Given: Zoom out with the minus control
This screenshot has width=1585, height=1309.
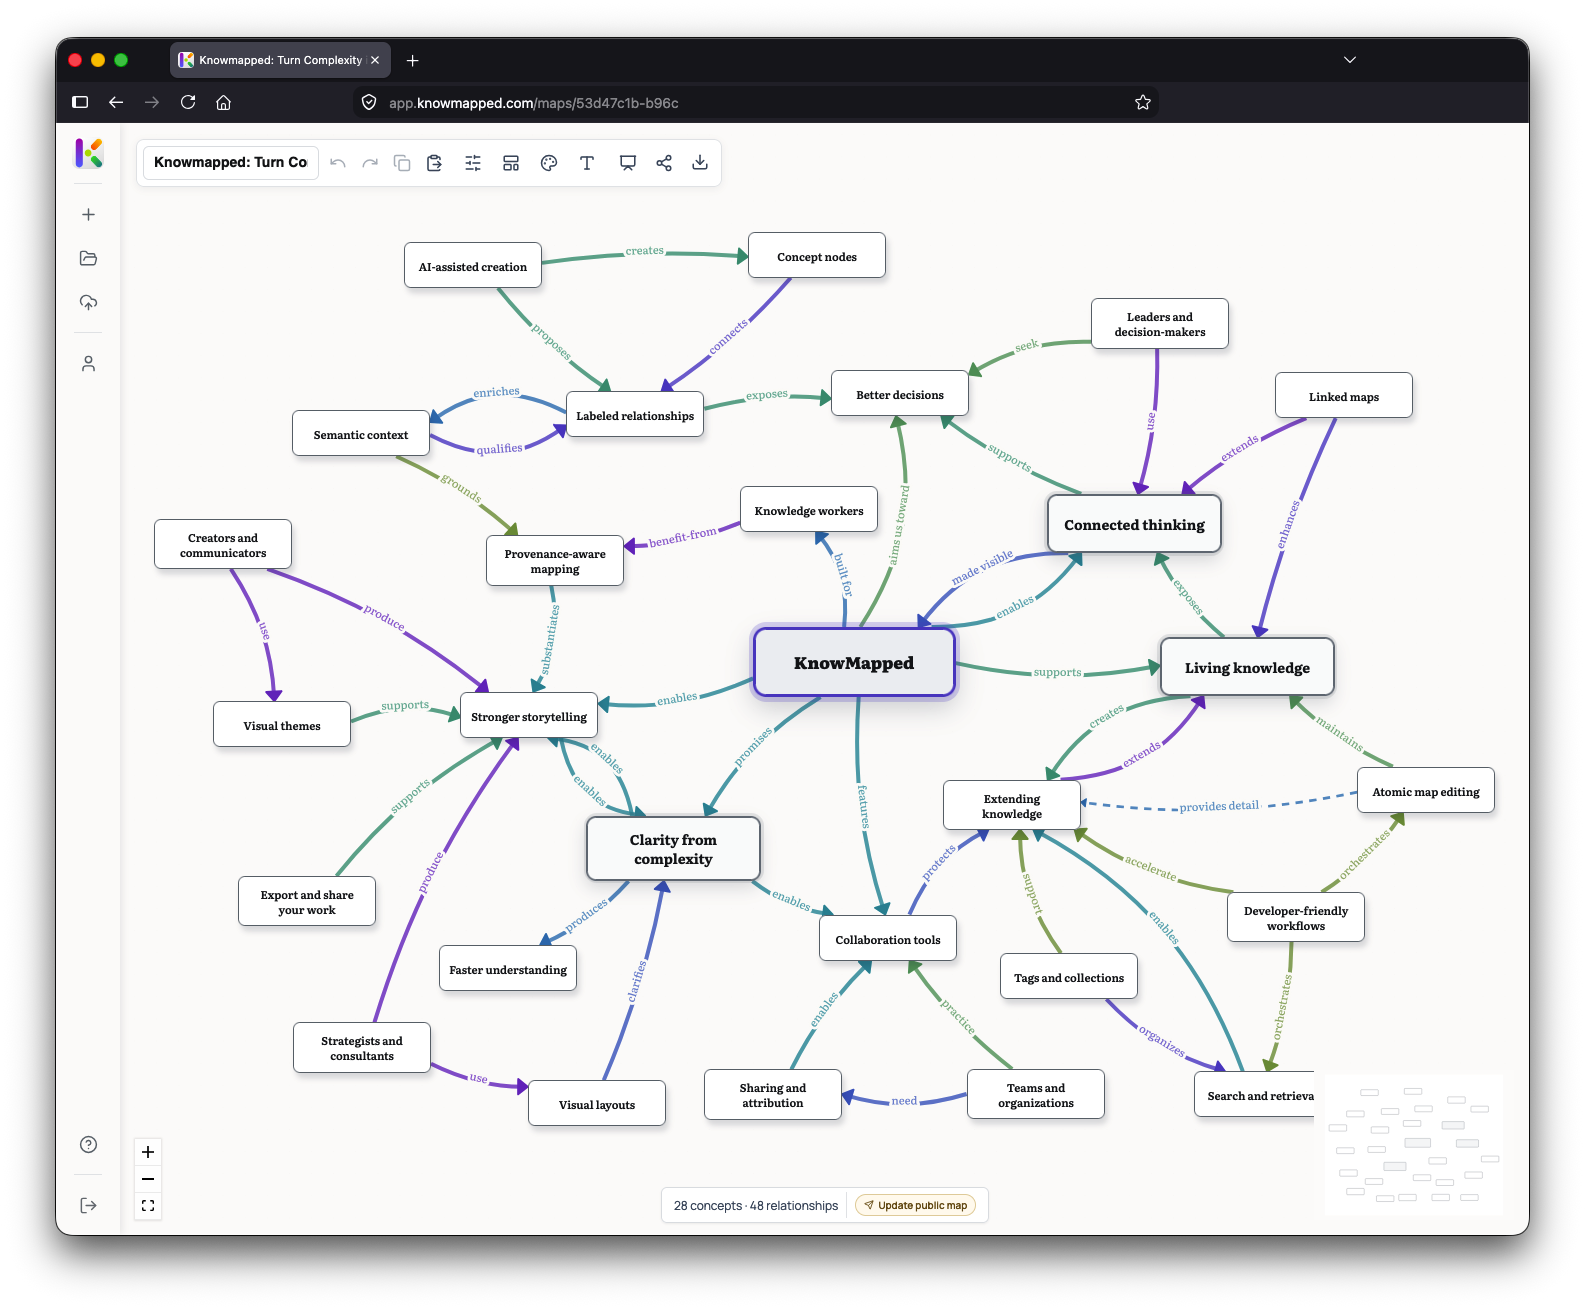Looking at the screenshot, I should click(148, 1179).
